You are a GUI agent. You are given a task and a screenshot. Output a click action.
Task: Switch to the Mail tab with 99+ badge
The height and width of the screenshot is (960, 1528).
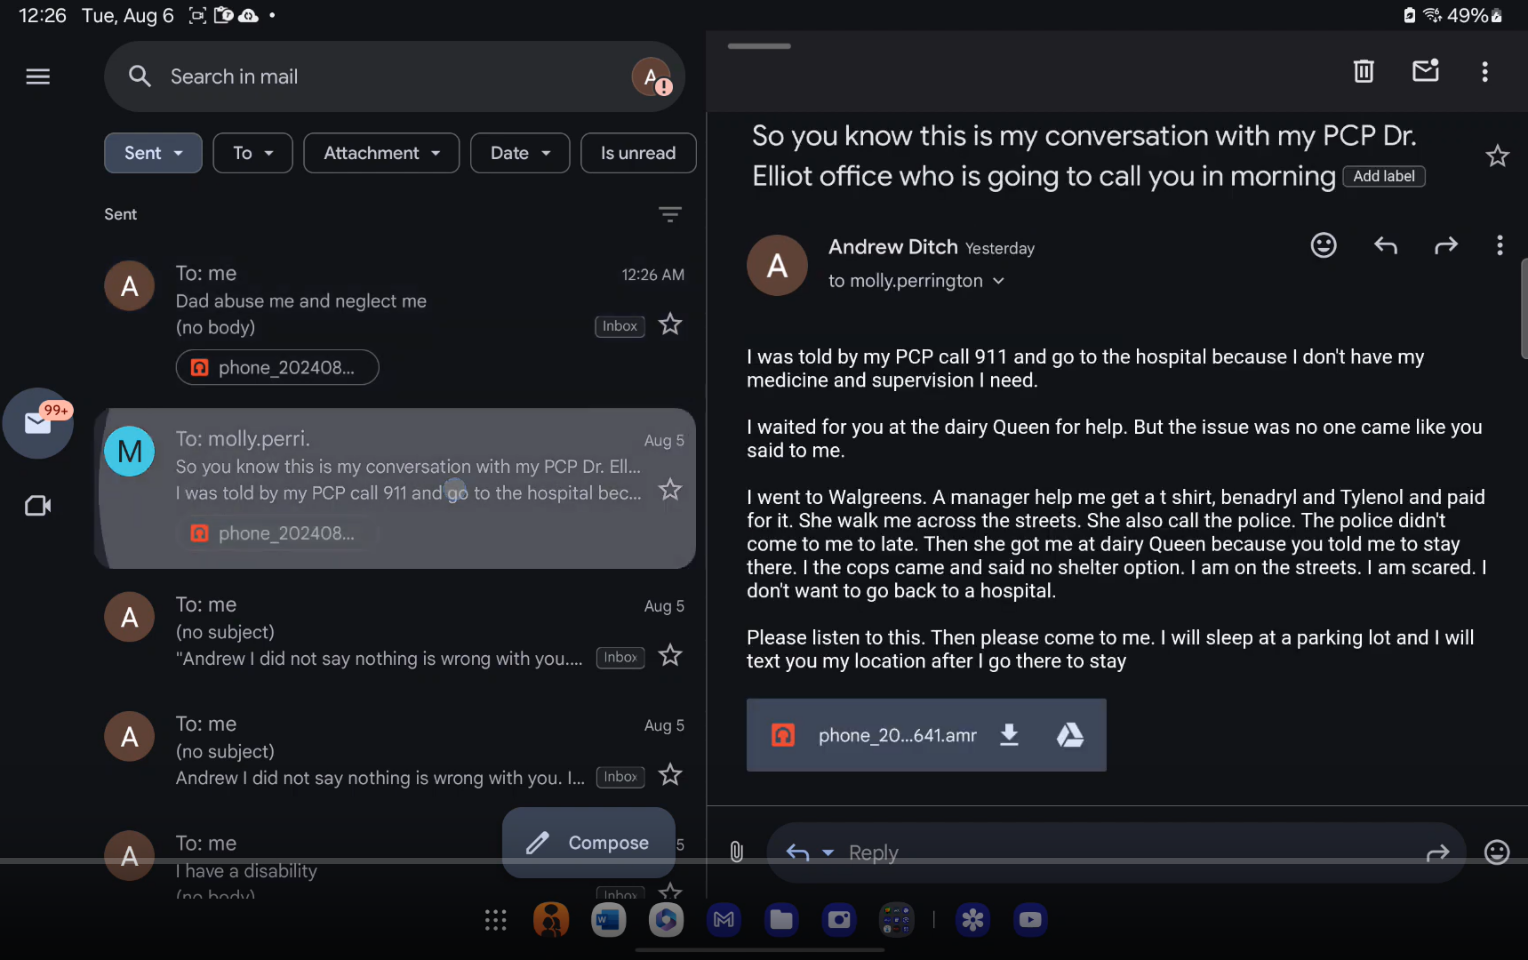38,423
